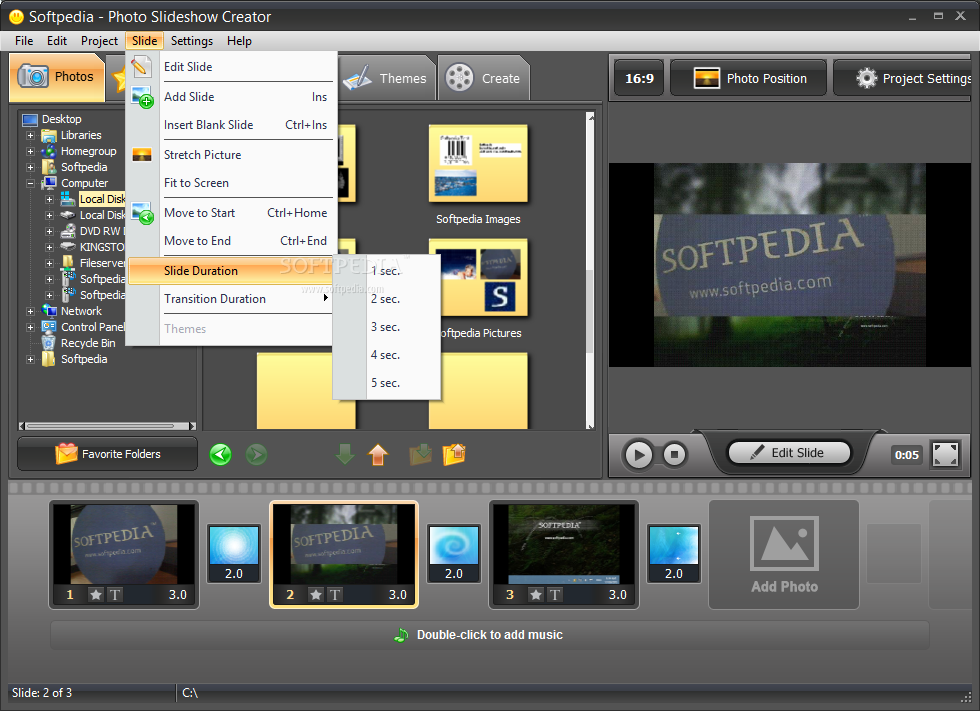This screenshot has width=980, height=711.
Task: Open the Edit menu
Action: pos(57,41)
